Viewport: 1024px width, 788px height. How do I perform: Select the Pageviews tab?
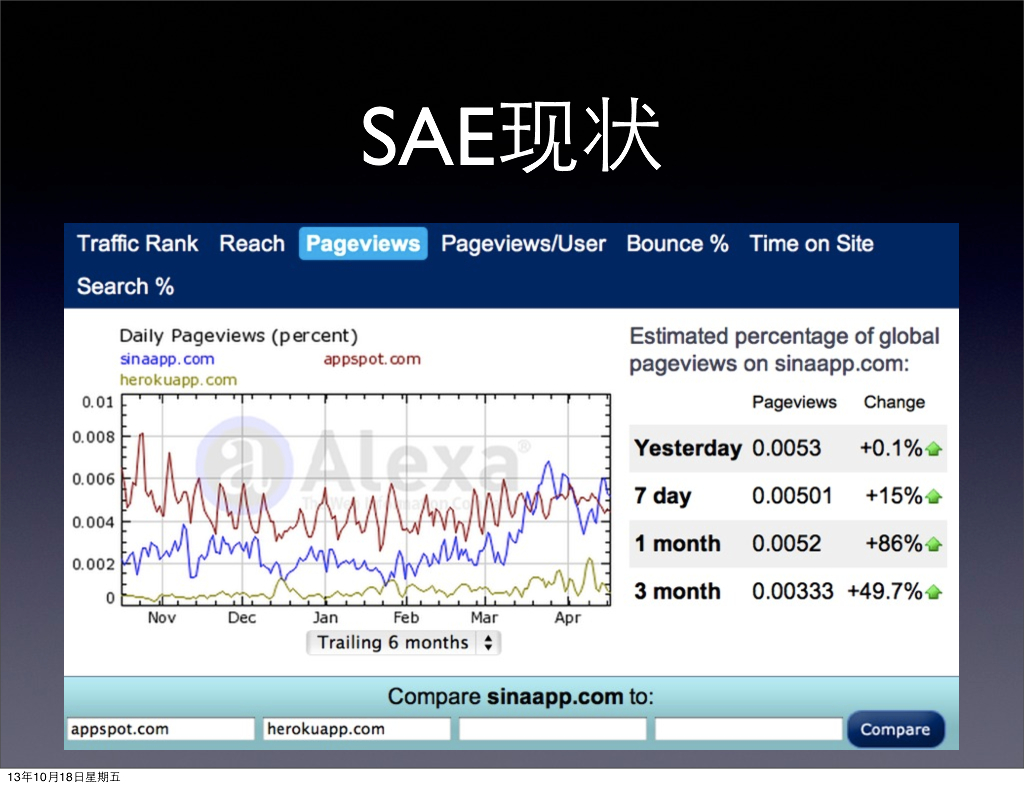(363, 244)
